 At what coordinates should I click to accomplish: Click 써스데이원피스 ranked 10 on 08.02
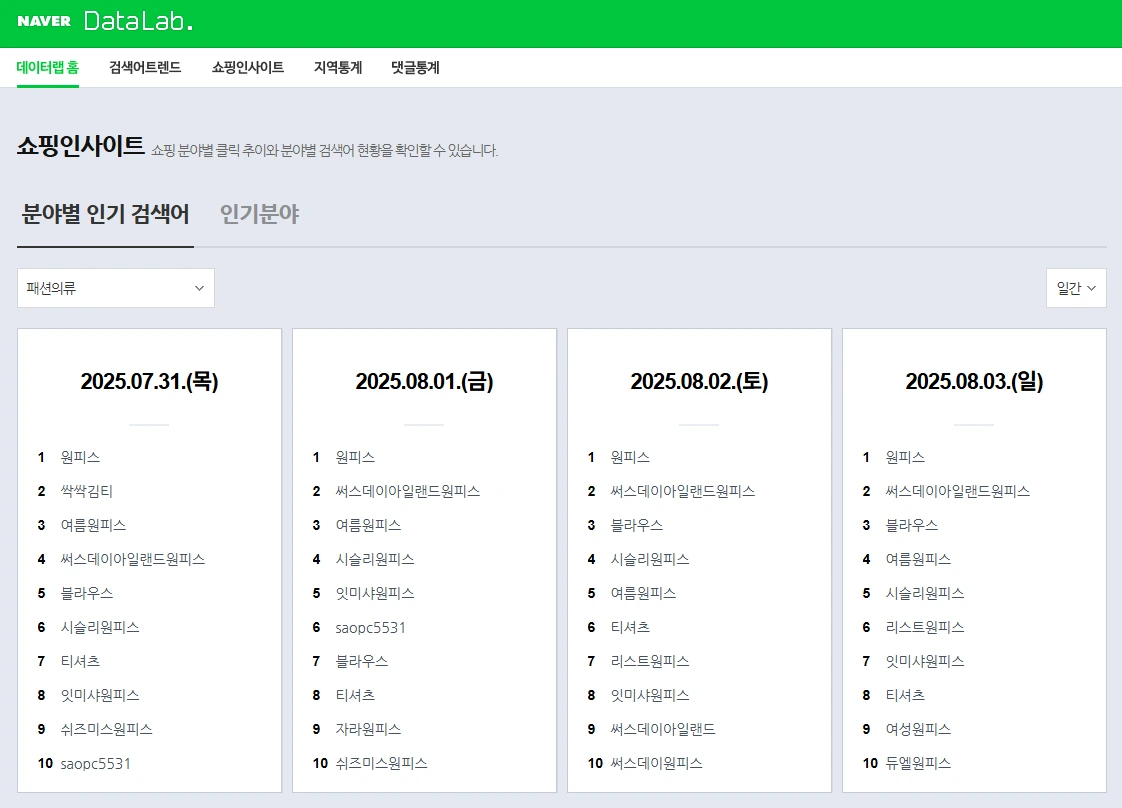[x=656, y=764]
